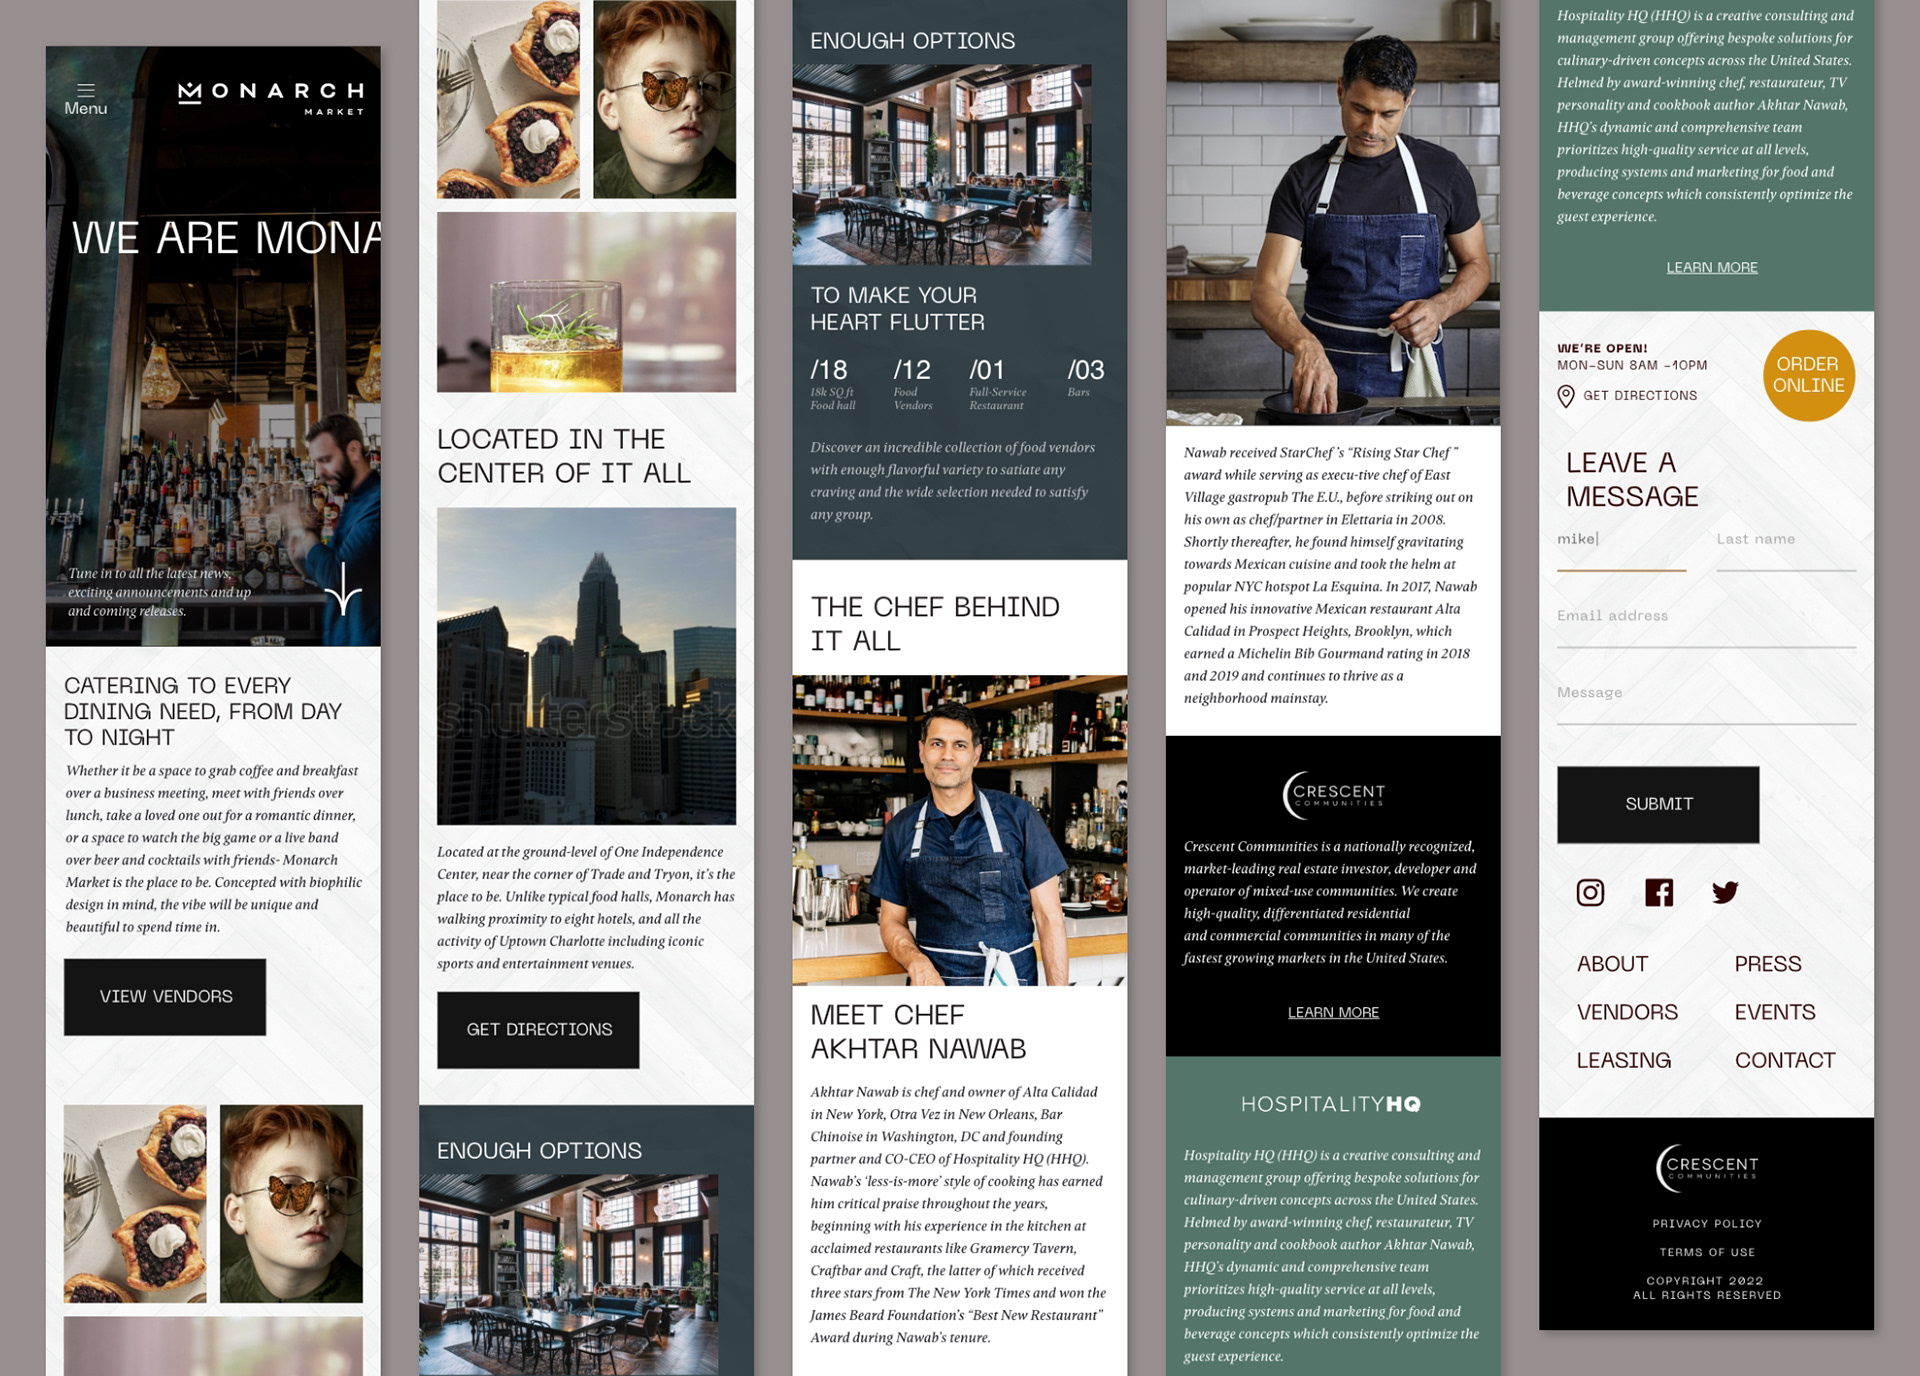Open the Contact footer link

pos(1784,1060)
